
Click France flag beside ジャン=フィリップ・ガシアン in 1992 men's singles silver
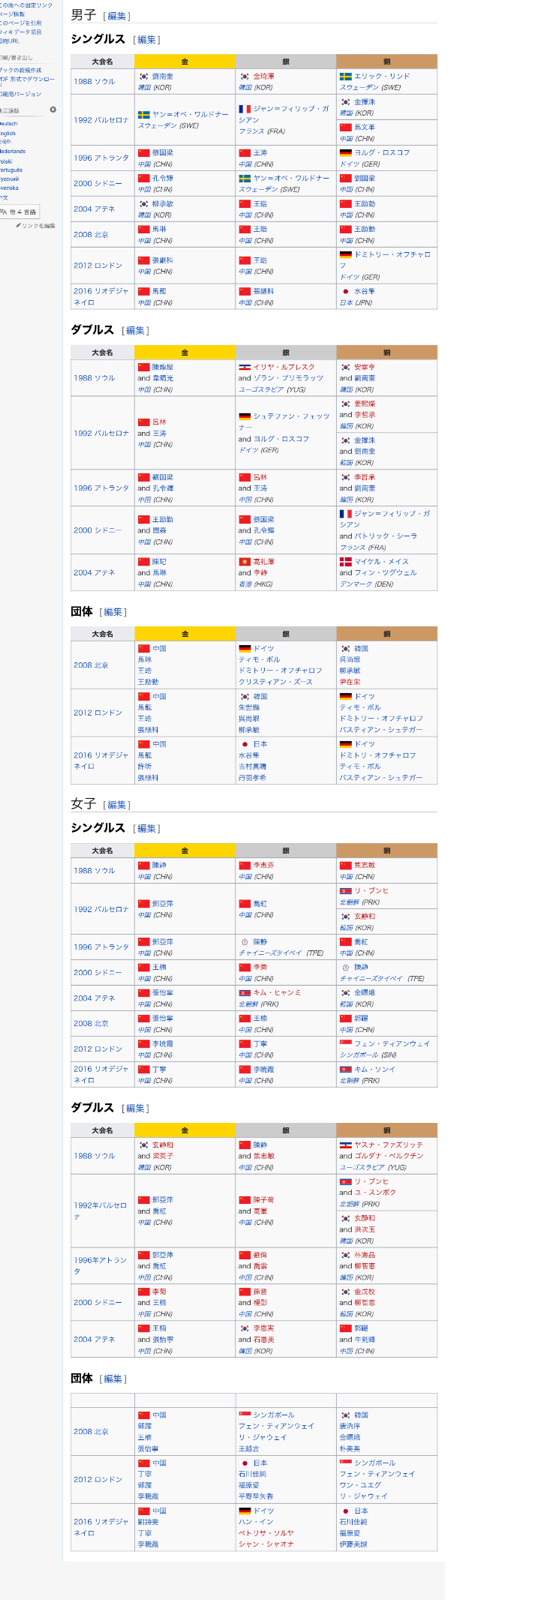point(245,109)
